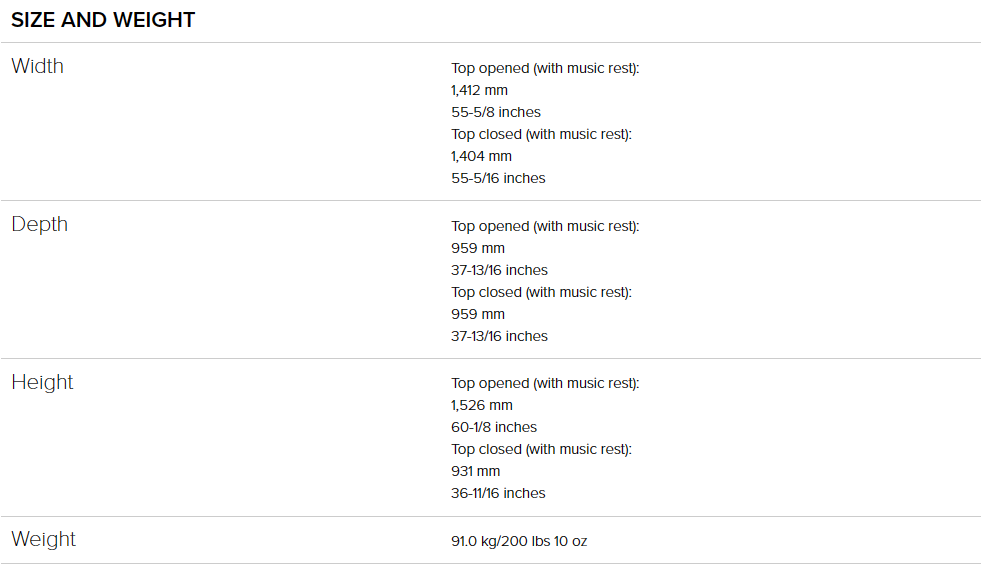
Task: Click the 1,412 mm width value
Action: point(479,90)
